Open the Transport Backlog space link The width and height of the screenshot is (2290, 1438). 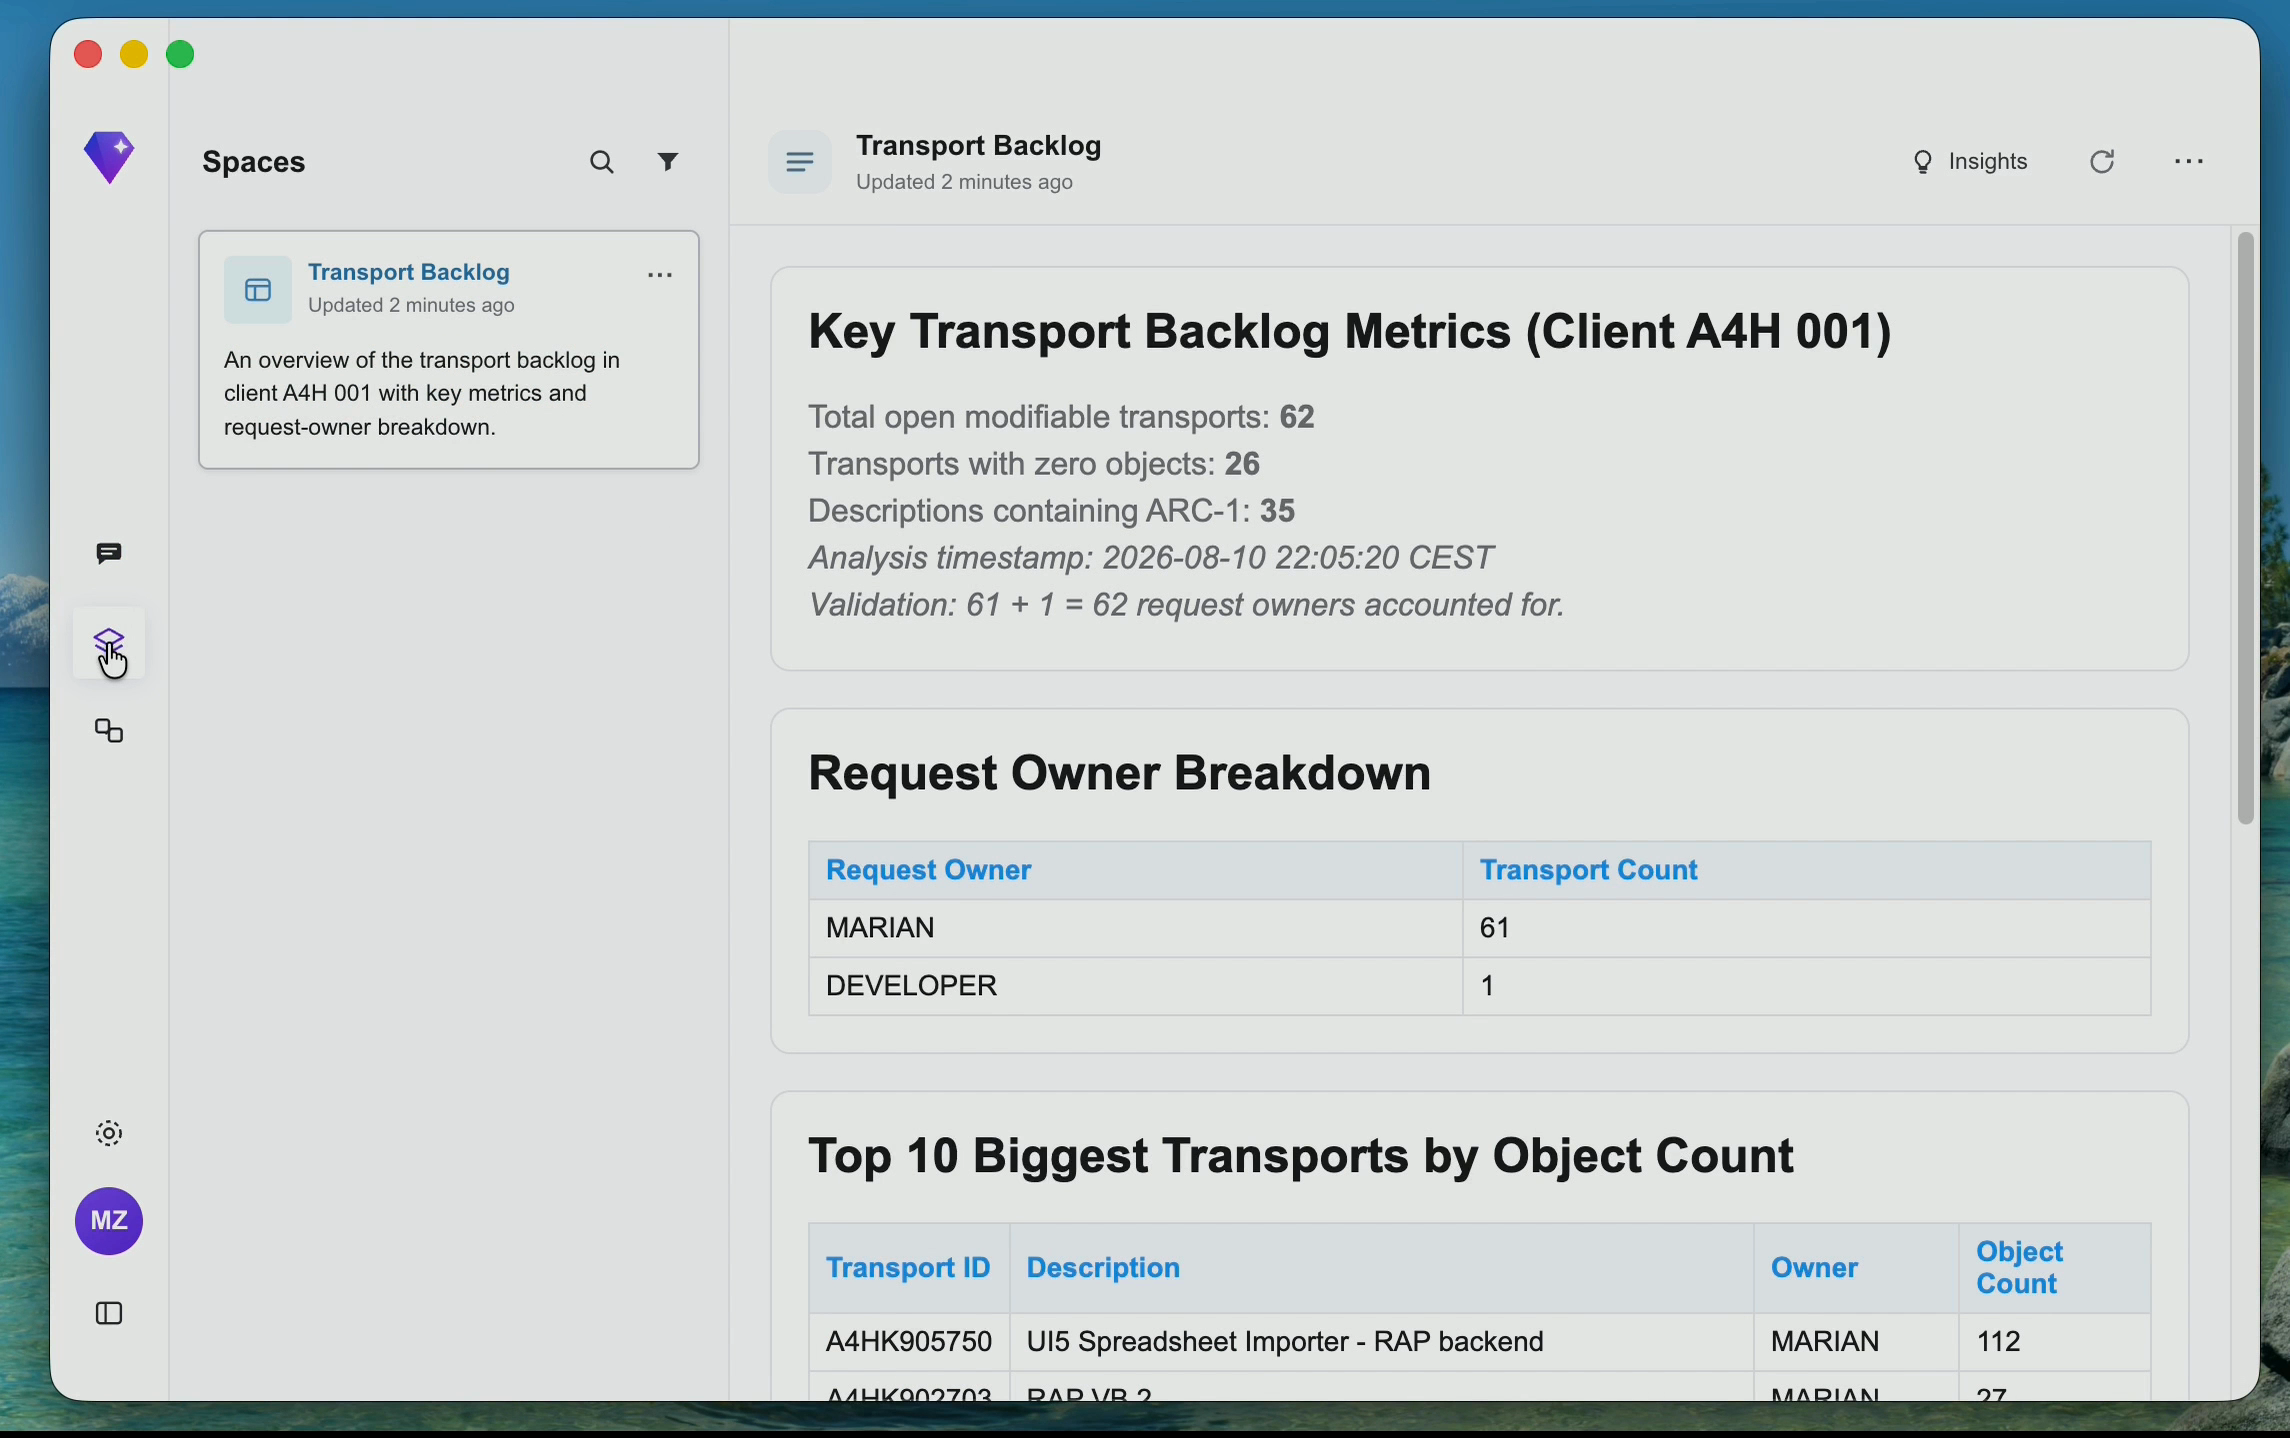point(409,272)
